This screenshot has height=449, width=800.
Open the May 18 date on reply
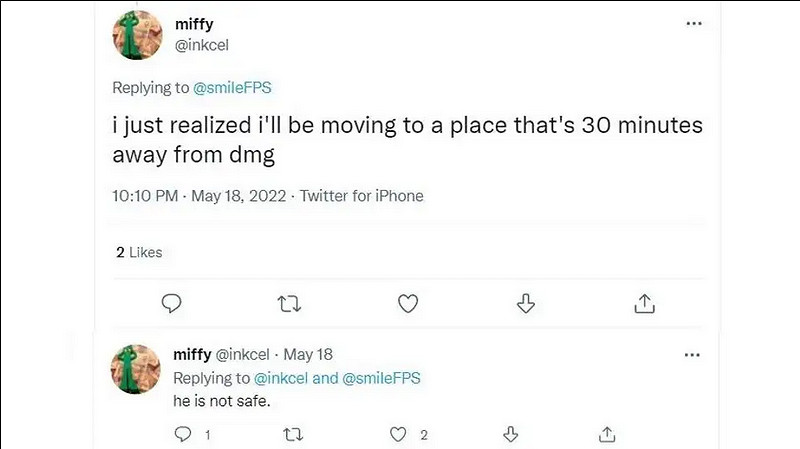(308, 355)
